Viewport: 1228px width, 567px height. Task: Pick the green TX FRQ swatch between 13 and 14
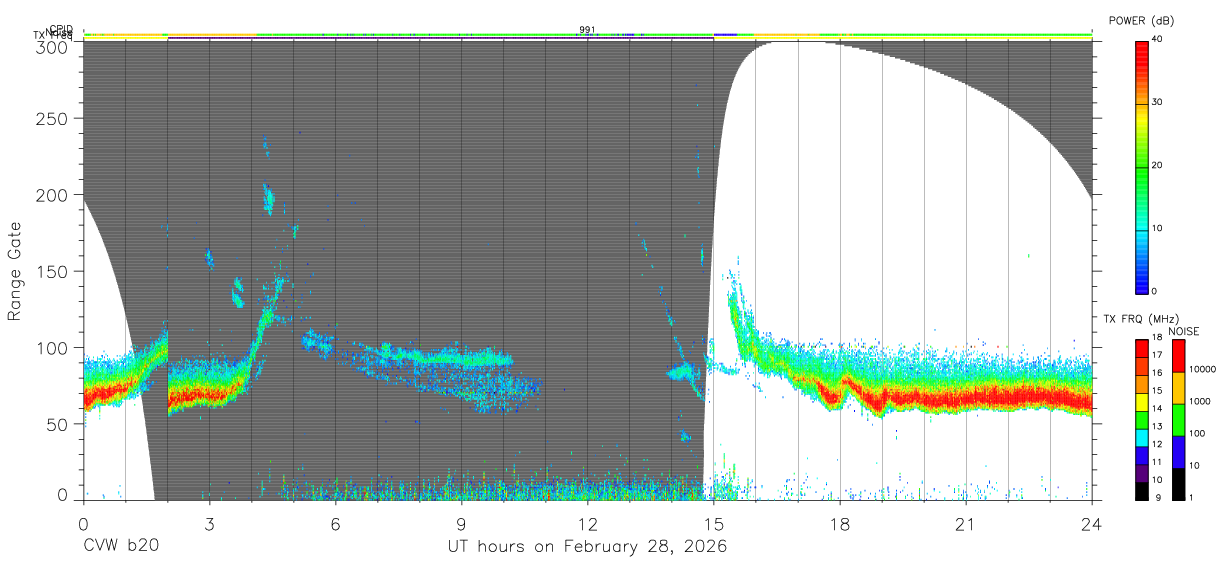click(1142, 420)
